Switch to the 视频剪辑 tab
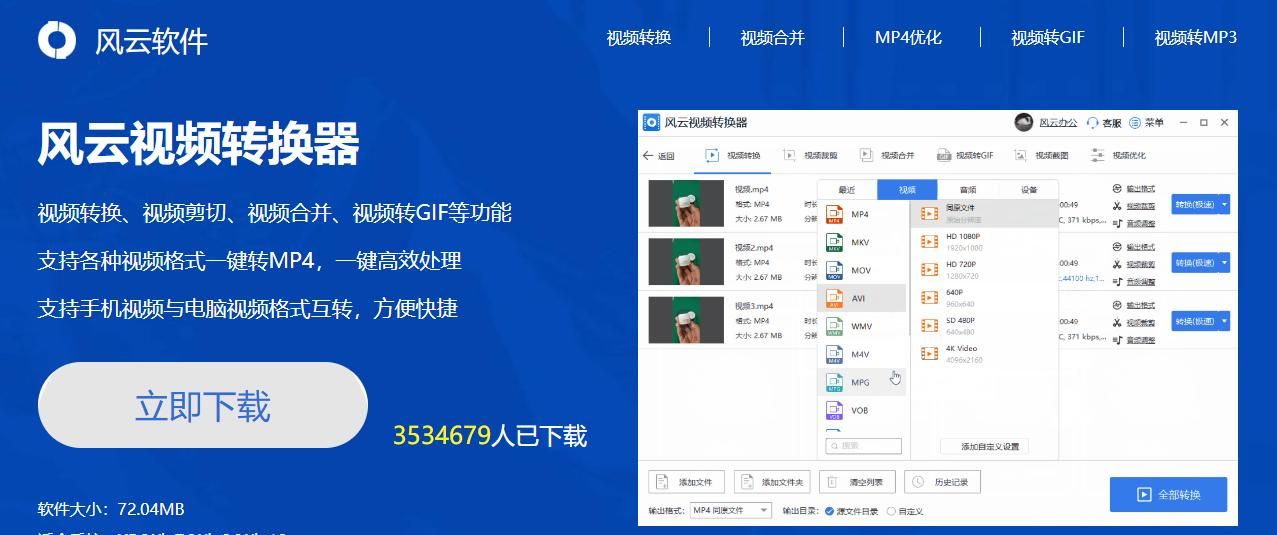 tap(811, 156)
